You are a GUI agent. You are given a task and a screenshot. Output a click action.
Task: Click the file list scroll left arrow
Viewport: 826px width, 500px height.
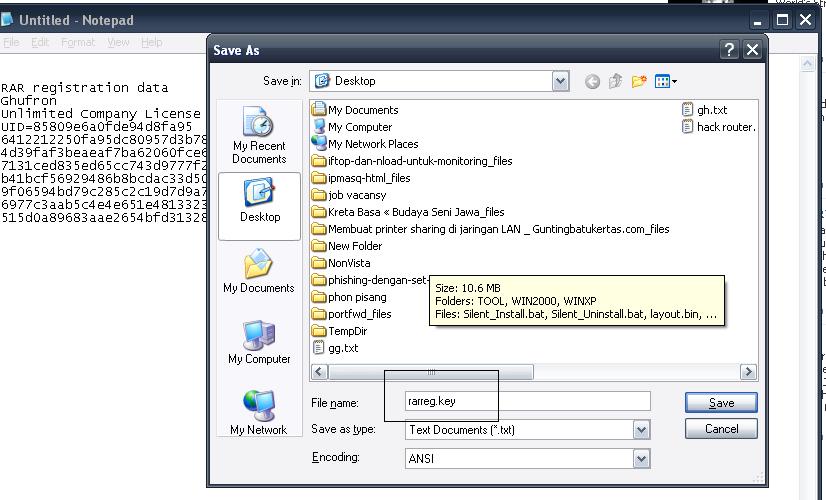[x=319, y=372]
